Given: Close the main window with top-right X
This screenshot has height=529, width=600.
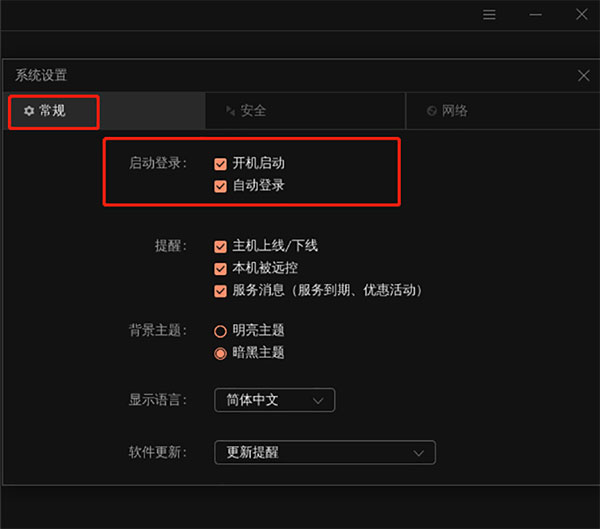Looking at the screenshot, I should [x=581, y=15].
